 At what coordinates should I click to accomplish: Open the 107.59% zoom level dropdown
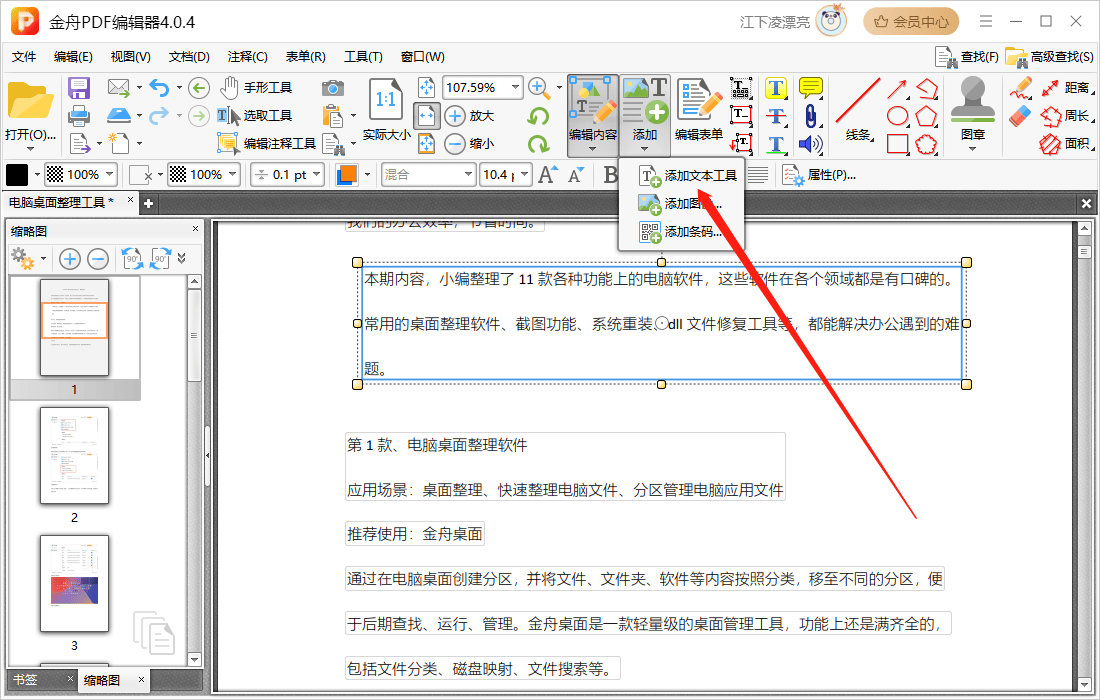(x=515, y=88)
